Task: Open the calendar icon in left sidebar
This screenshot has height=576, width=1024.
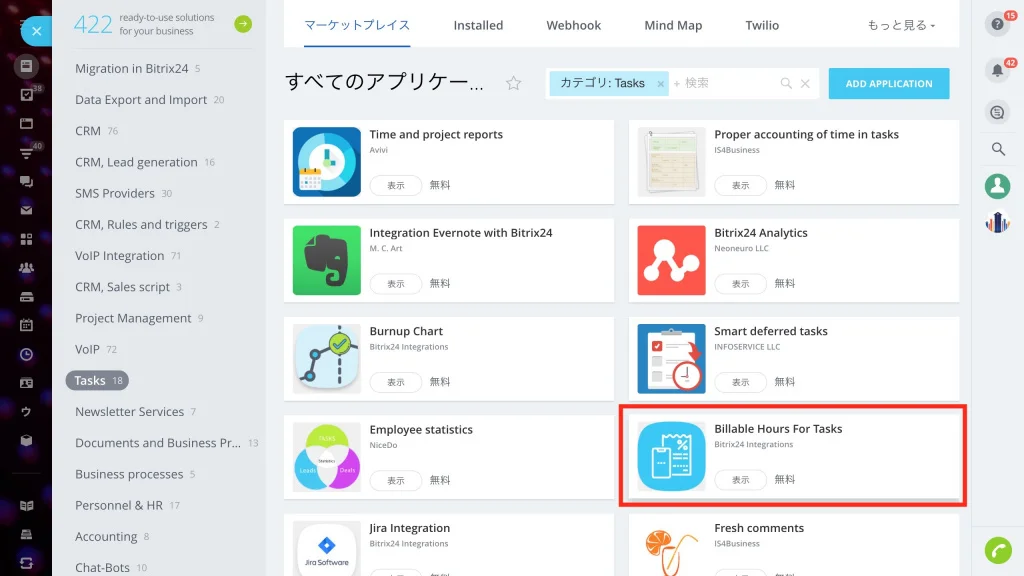Action: [26, 325]
